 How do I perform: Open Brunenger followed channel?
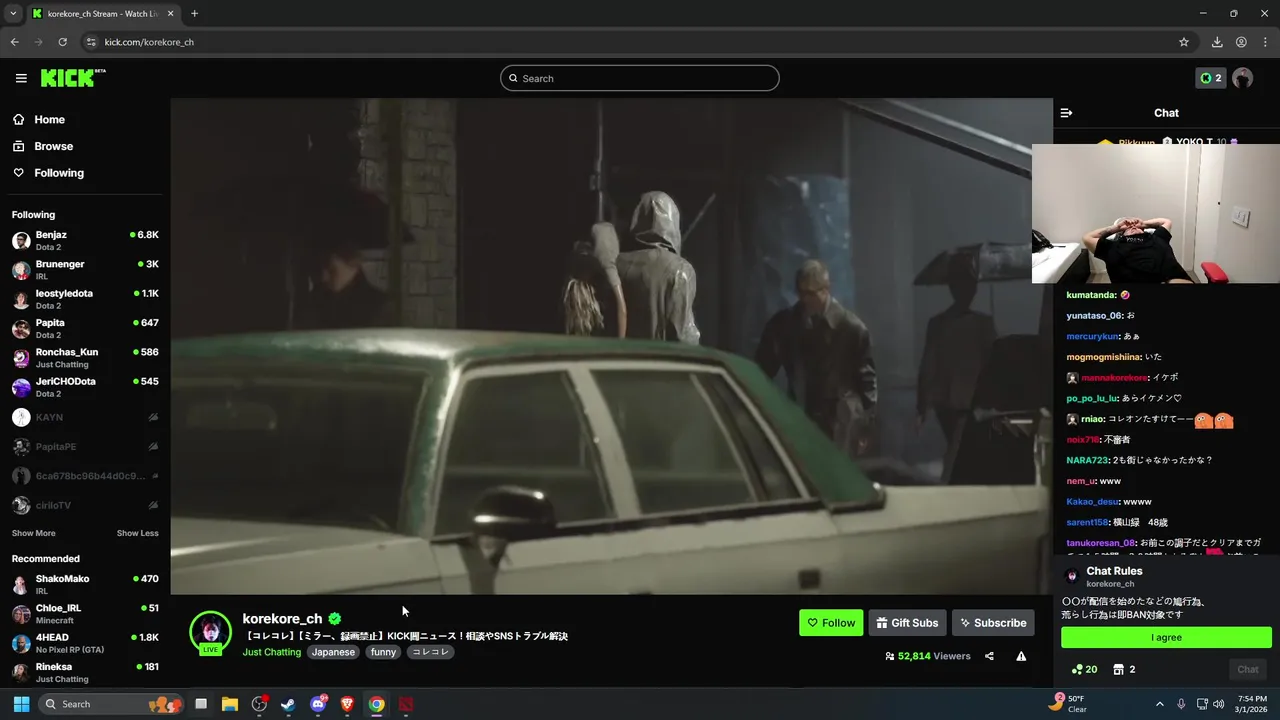coord(85,270)
